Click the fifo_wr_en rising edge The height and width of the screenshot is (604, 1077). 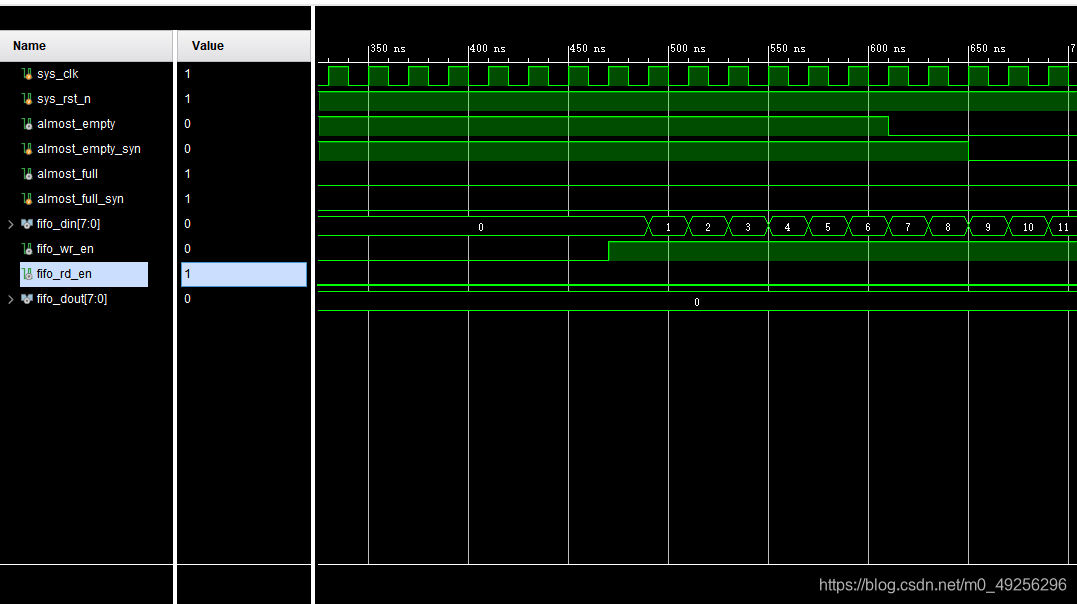click(x=609, y=251)
